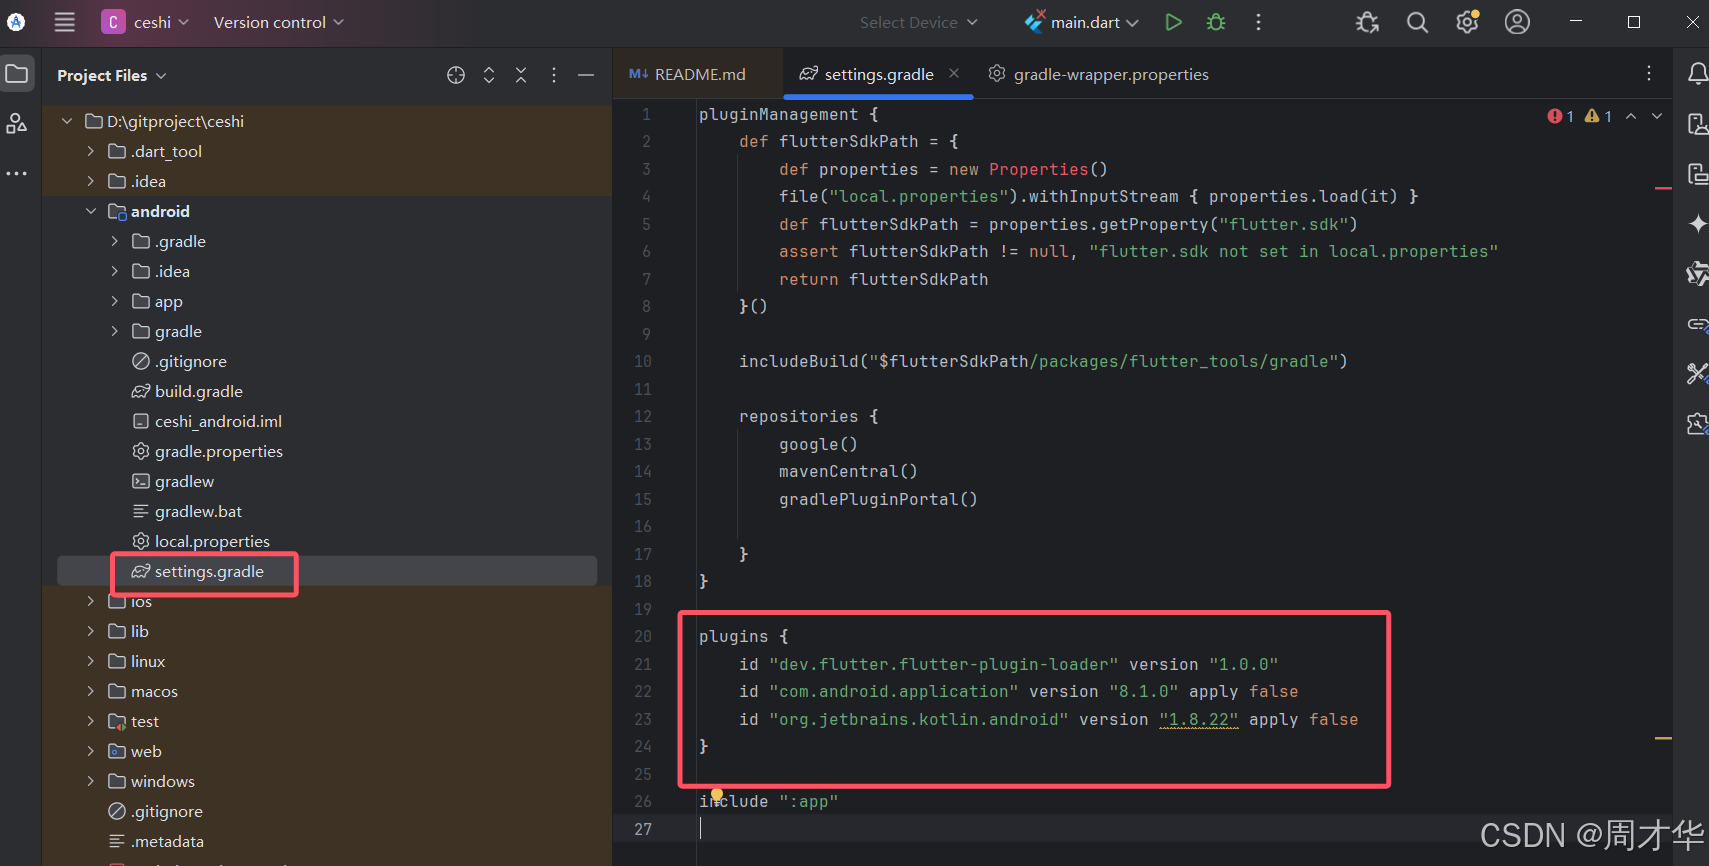Screen dimensions: 1709x866
Task: Open Search Everywhere magnifier icon
Action: 1417,22
